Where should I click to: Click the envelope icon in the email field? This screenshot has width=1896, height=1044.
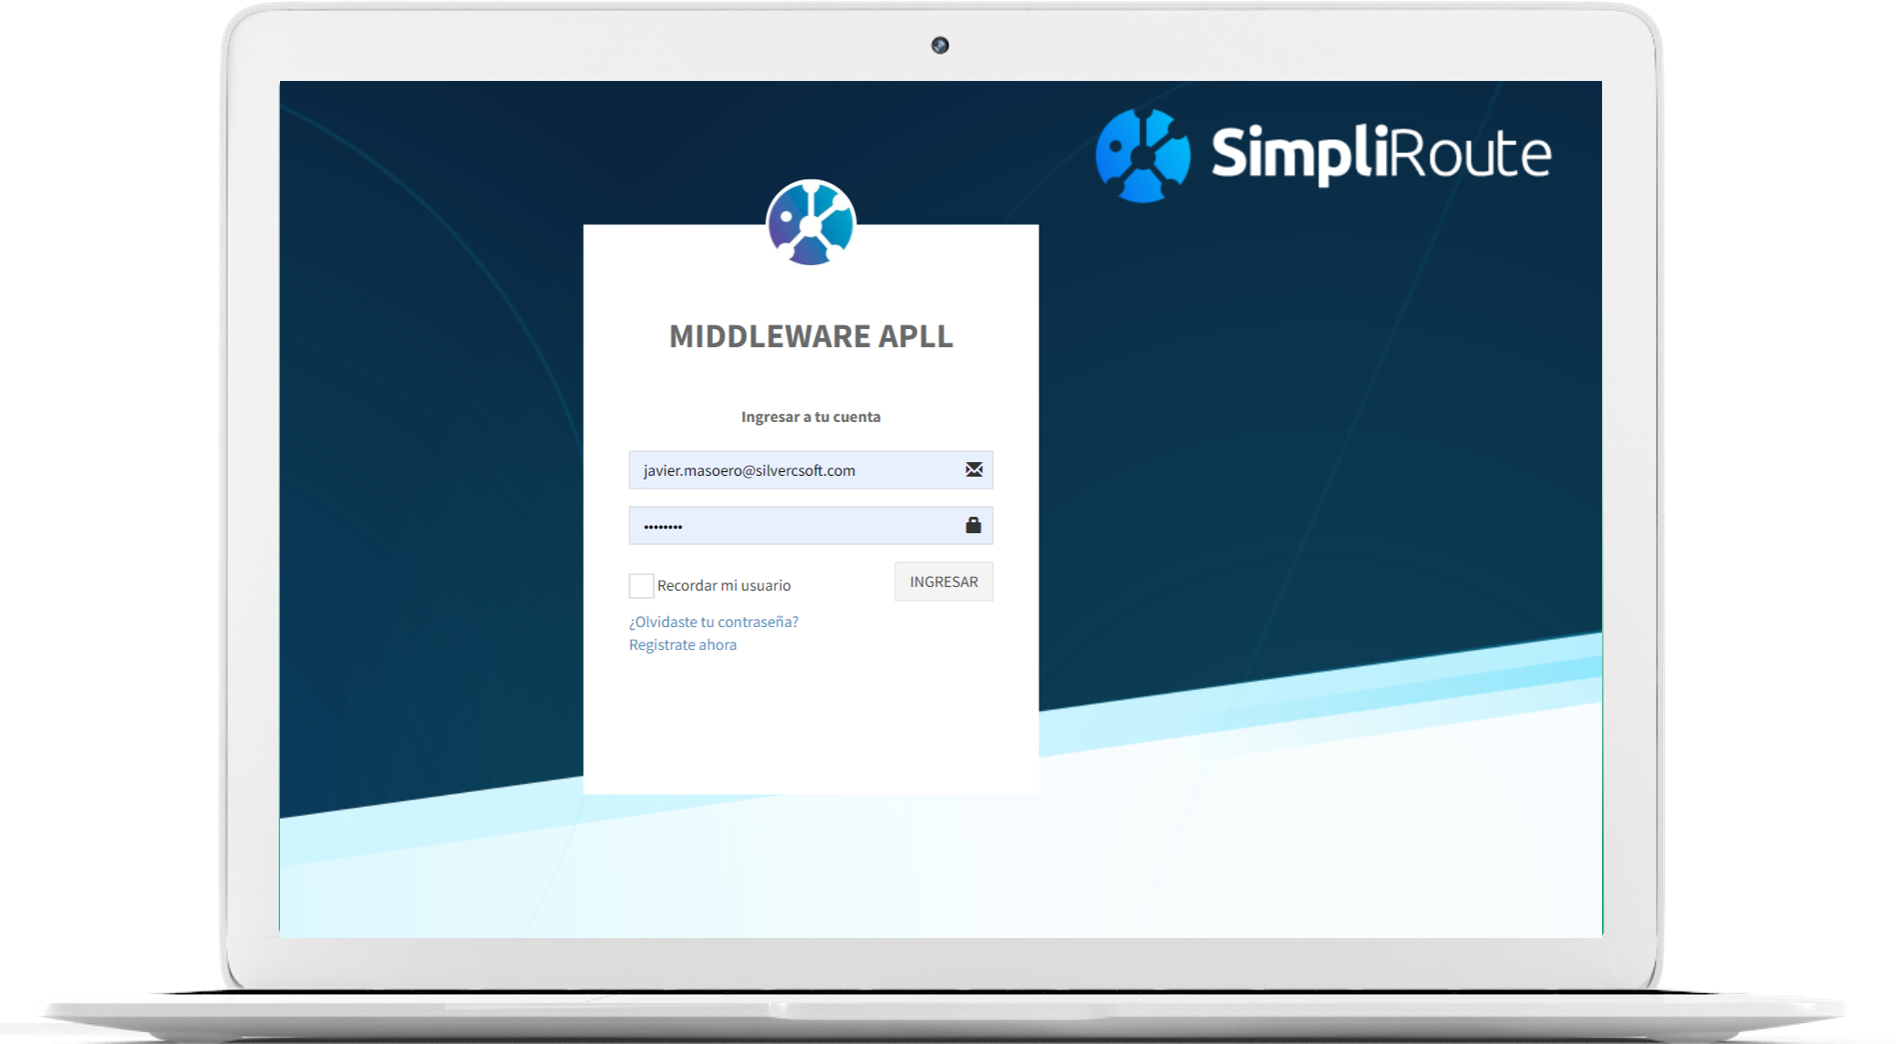click(x=973, y=470)
